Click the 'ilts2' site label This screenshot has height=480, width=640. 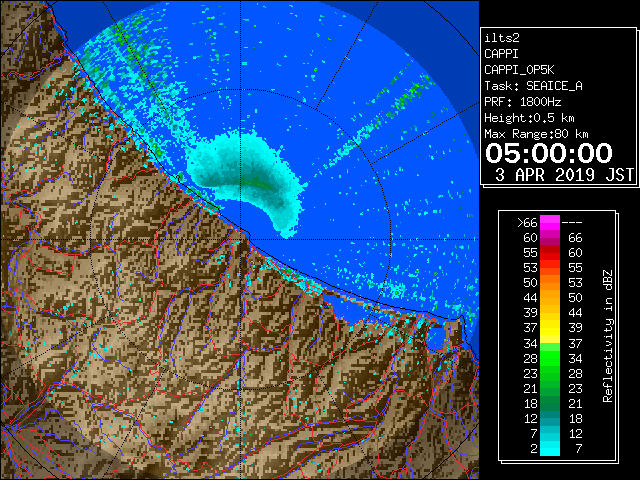coord(502,38)
